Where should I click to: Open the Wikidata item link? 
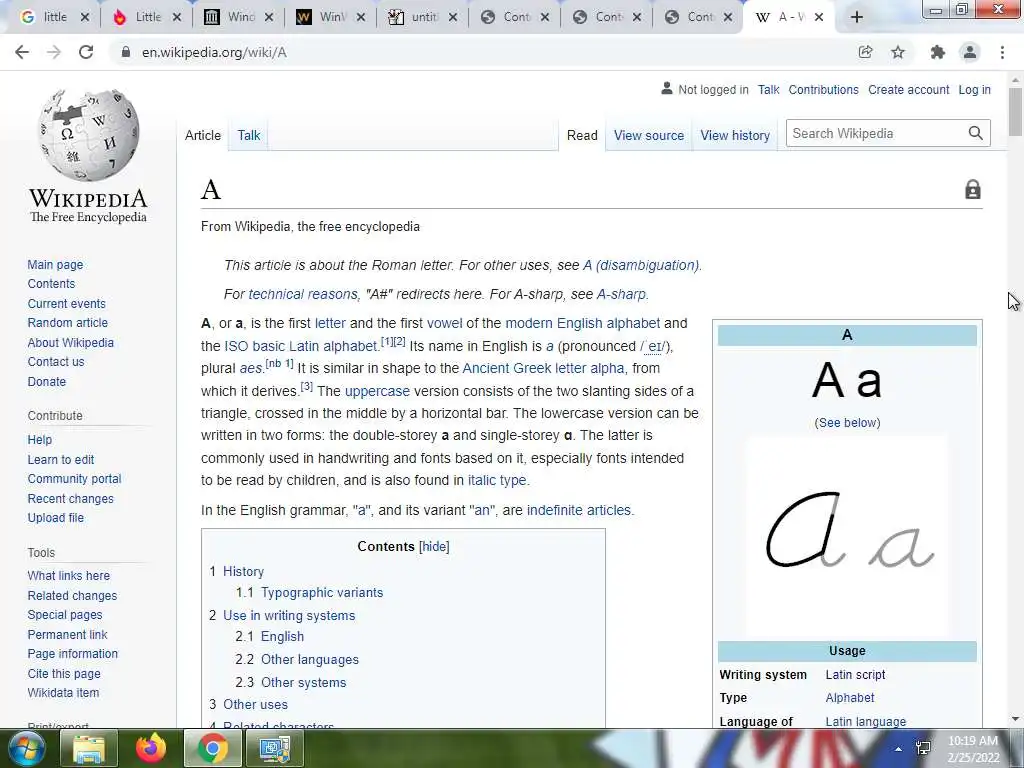pyautogui.click(x=63, y=692)
